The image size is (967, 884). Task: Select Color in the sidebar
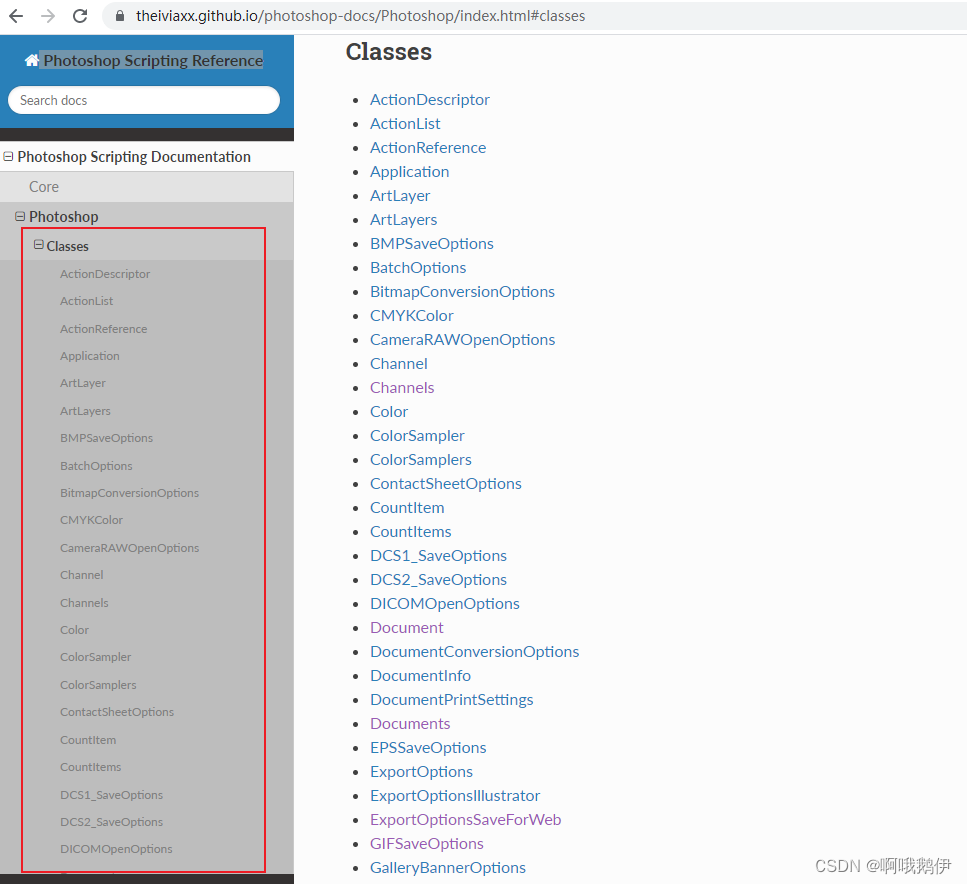coord(74,630)
